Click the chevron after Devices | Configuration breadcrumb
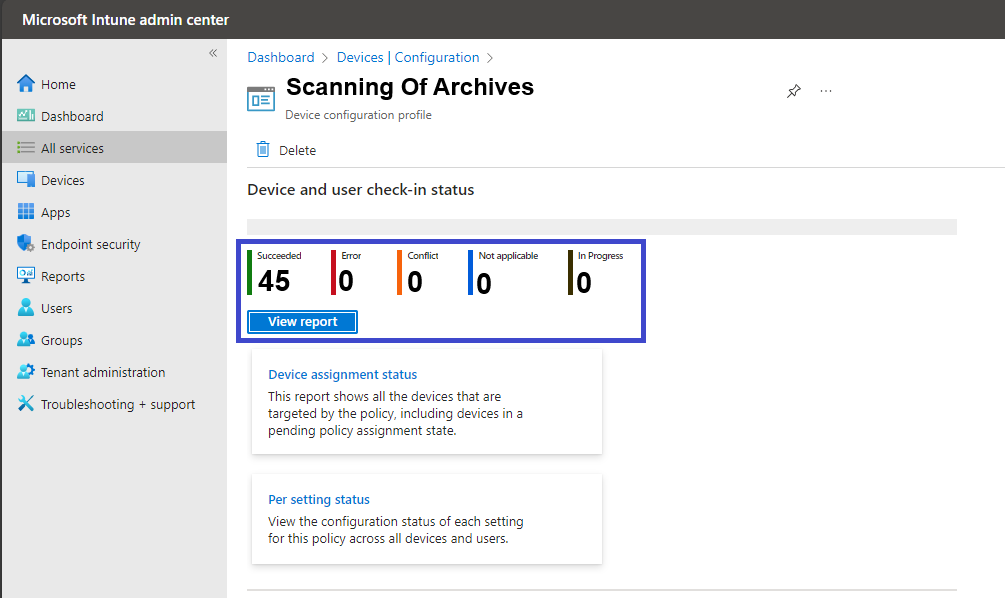Screen dimensions: 1005x598 point(490,58)
